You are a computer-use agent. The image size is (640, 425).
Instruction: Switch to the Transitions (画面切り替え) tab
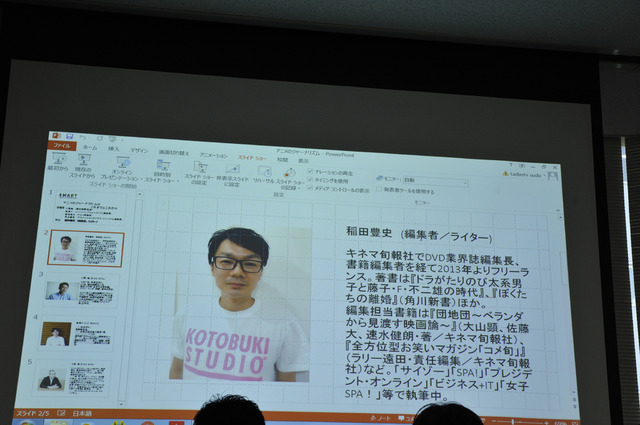click(173, 153)
